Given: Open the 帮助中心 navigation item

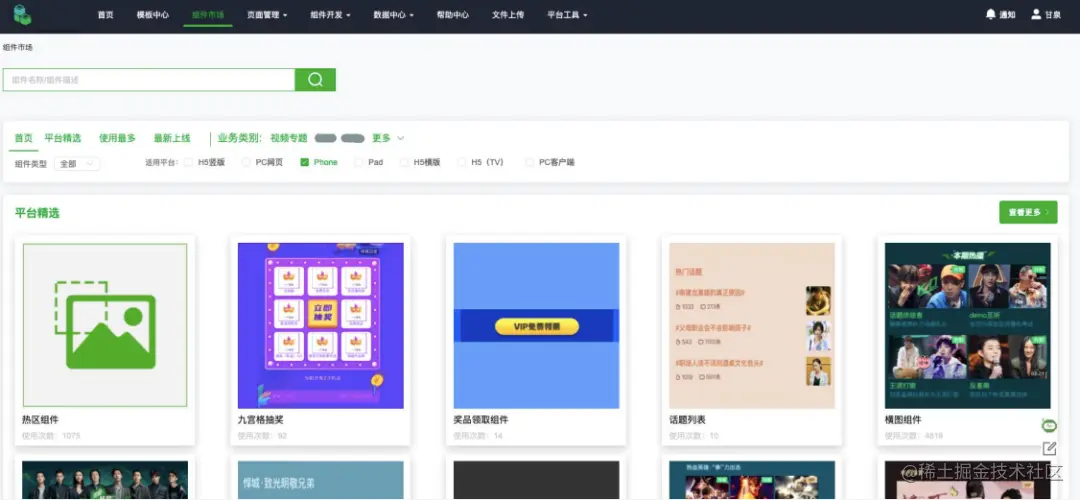Looking at the screenshot, I should [453, 14].
